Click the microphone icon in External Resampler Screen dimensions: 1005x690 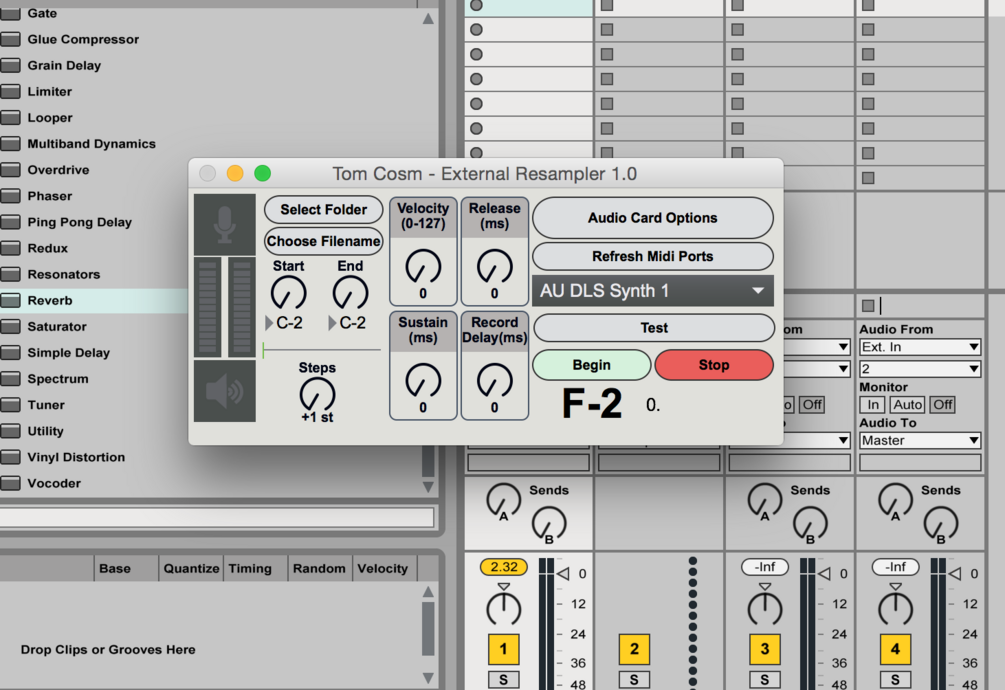224,225
